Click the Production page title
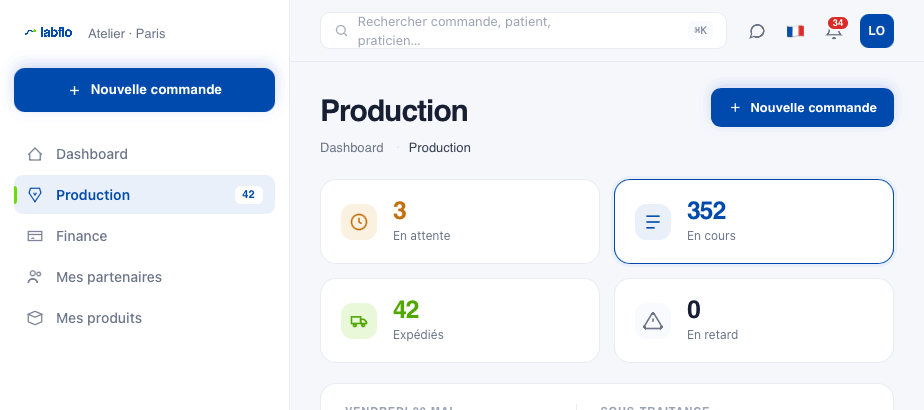 (394, 111)
